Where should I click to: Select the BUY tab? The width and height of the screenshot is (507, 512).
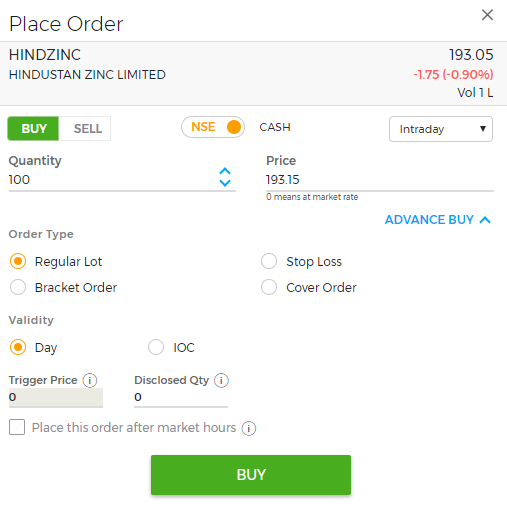[x=33, y=128]
